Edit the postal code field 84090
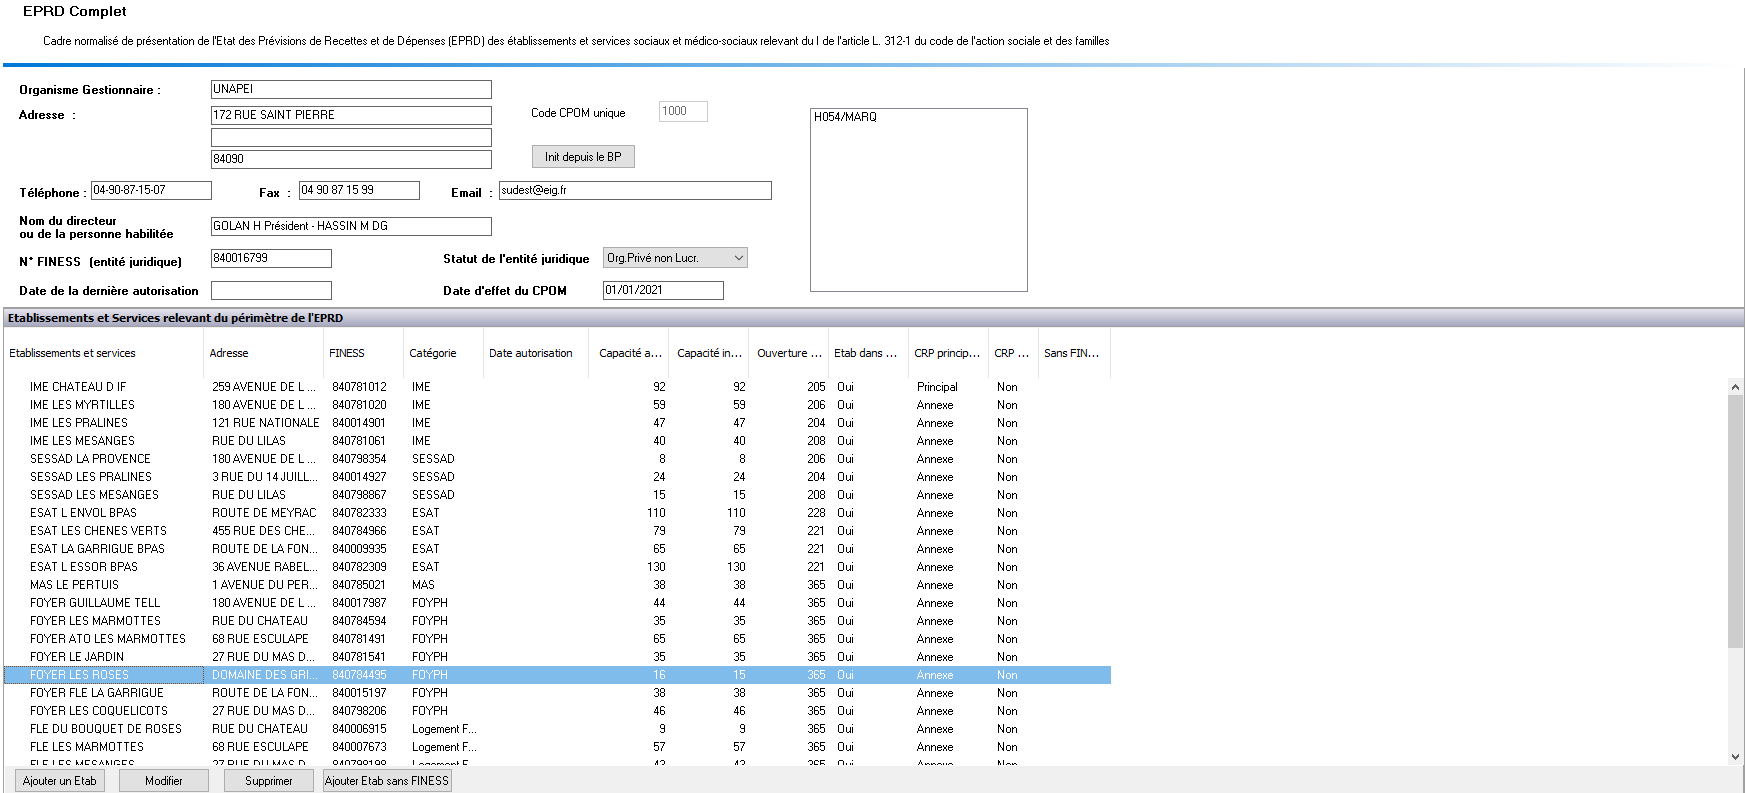Screen dimensions: 1745x793 point(351,159)
